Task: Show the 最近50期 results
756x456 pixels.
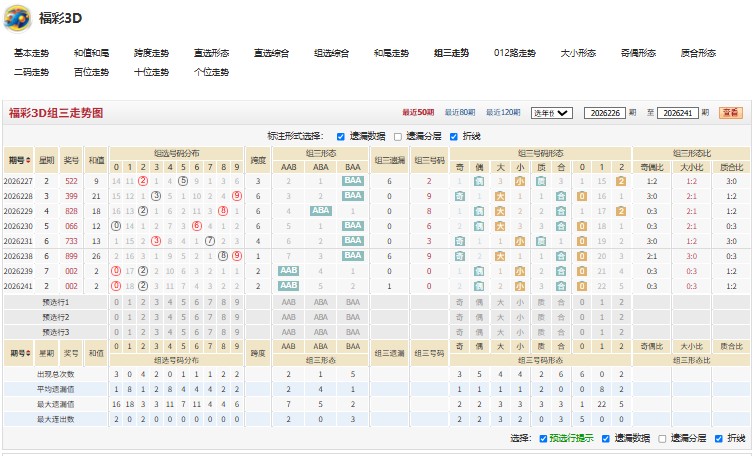Action: [x=418, y=112]
